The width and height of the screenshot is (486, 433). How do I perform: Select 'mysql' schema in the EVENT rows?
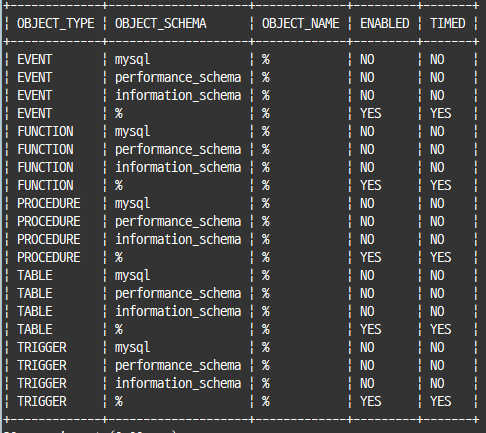pos(132,60)
